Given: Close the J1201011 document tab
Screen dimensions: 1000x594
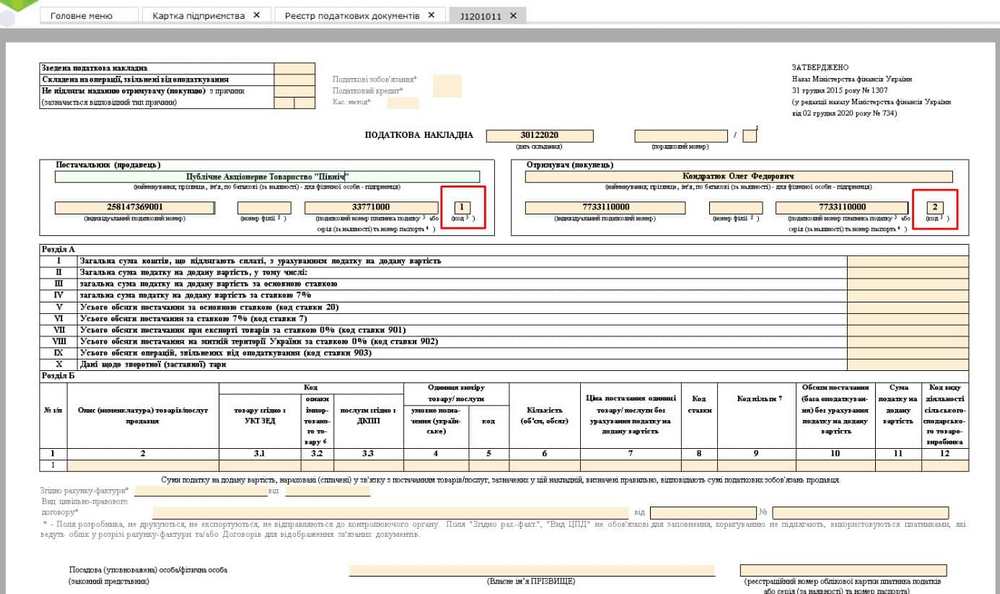Looking at the screenshot, I should [x=513, y=16].
